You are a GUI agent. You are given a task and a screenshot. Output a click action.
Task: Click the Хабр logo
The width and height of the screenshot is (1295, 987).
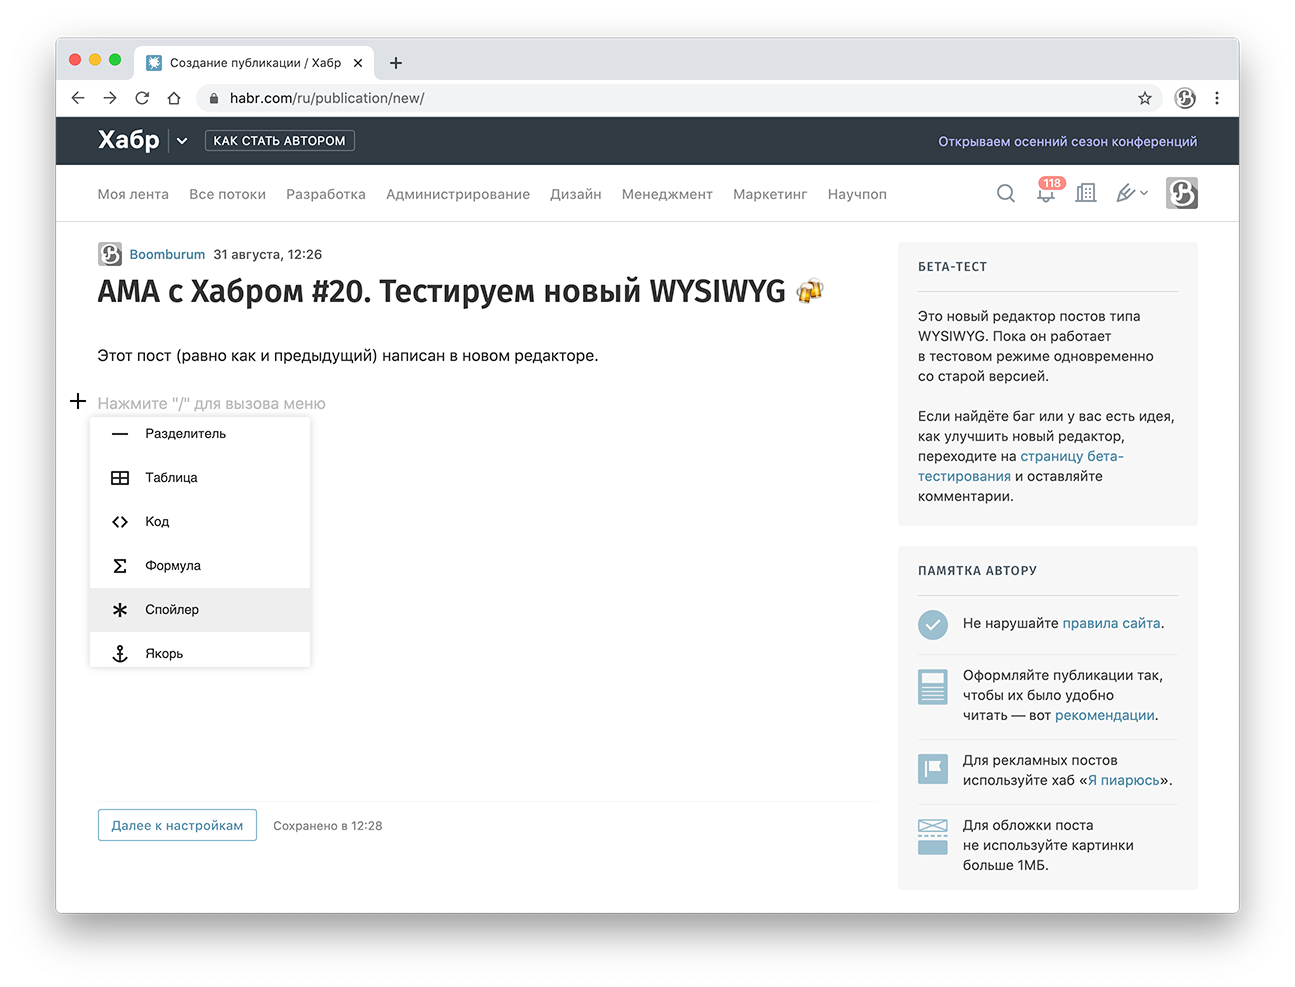pyautogui.click(x=128, y=140)
